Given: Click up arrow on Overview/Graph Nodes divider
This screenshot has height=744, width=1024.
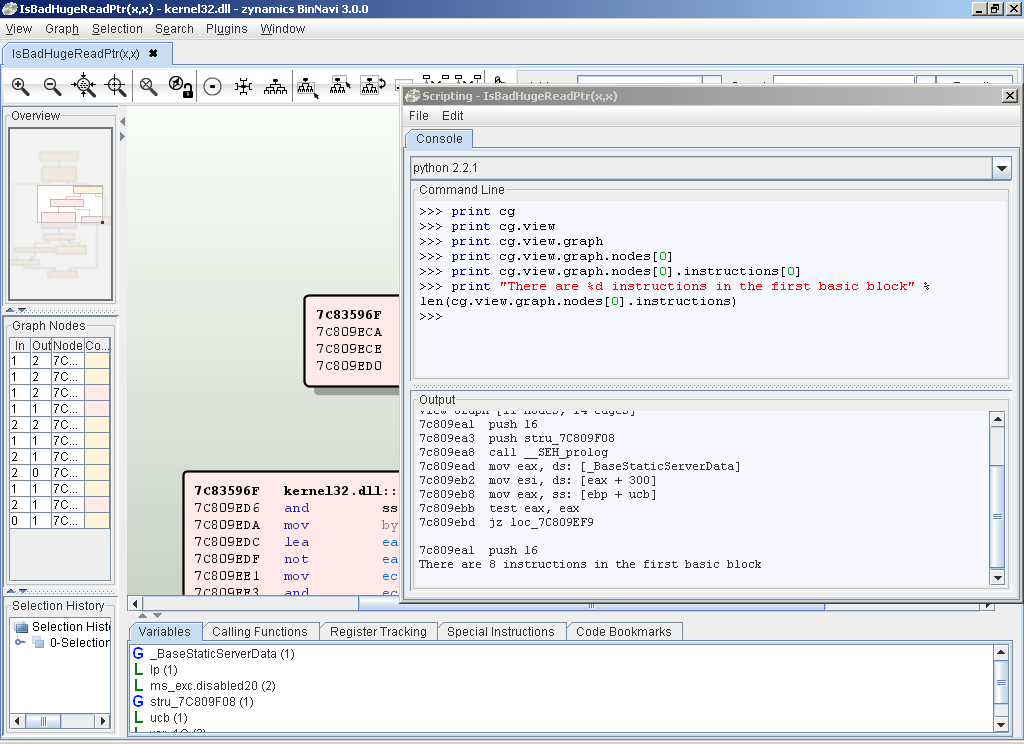Looking at the screenshot, I should (11, 310).
